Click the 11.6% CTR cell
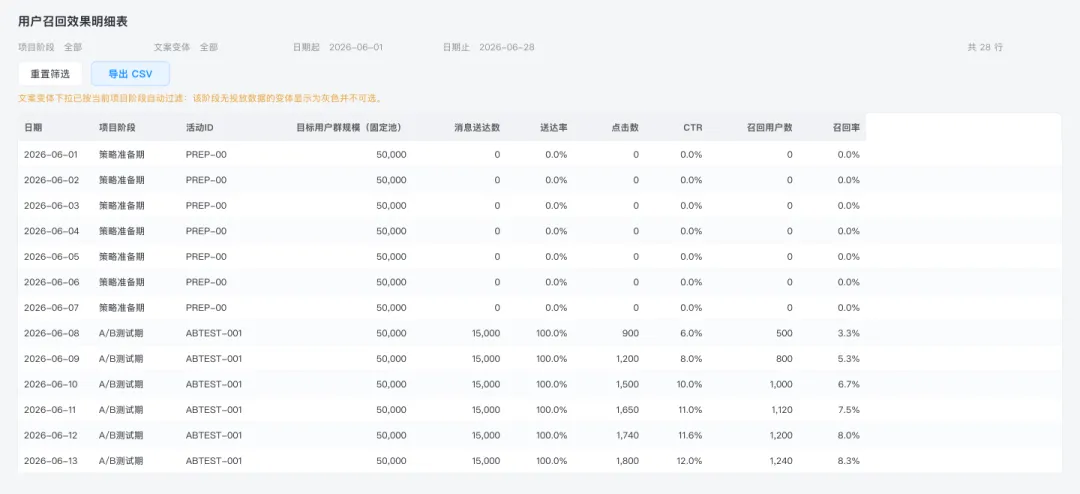Image resolution: width=1080 pixels, height=494 pixels. (x=689, y=435)
